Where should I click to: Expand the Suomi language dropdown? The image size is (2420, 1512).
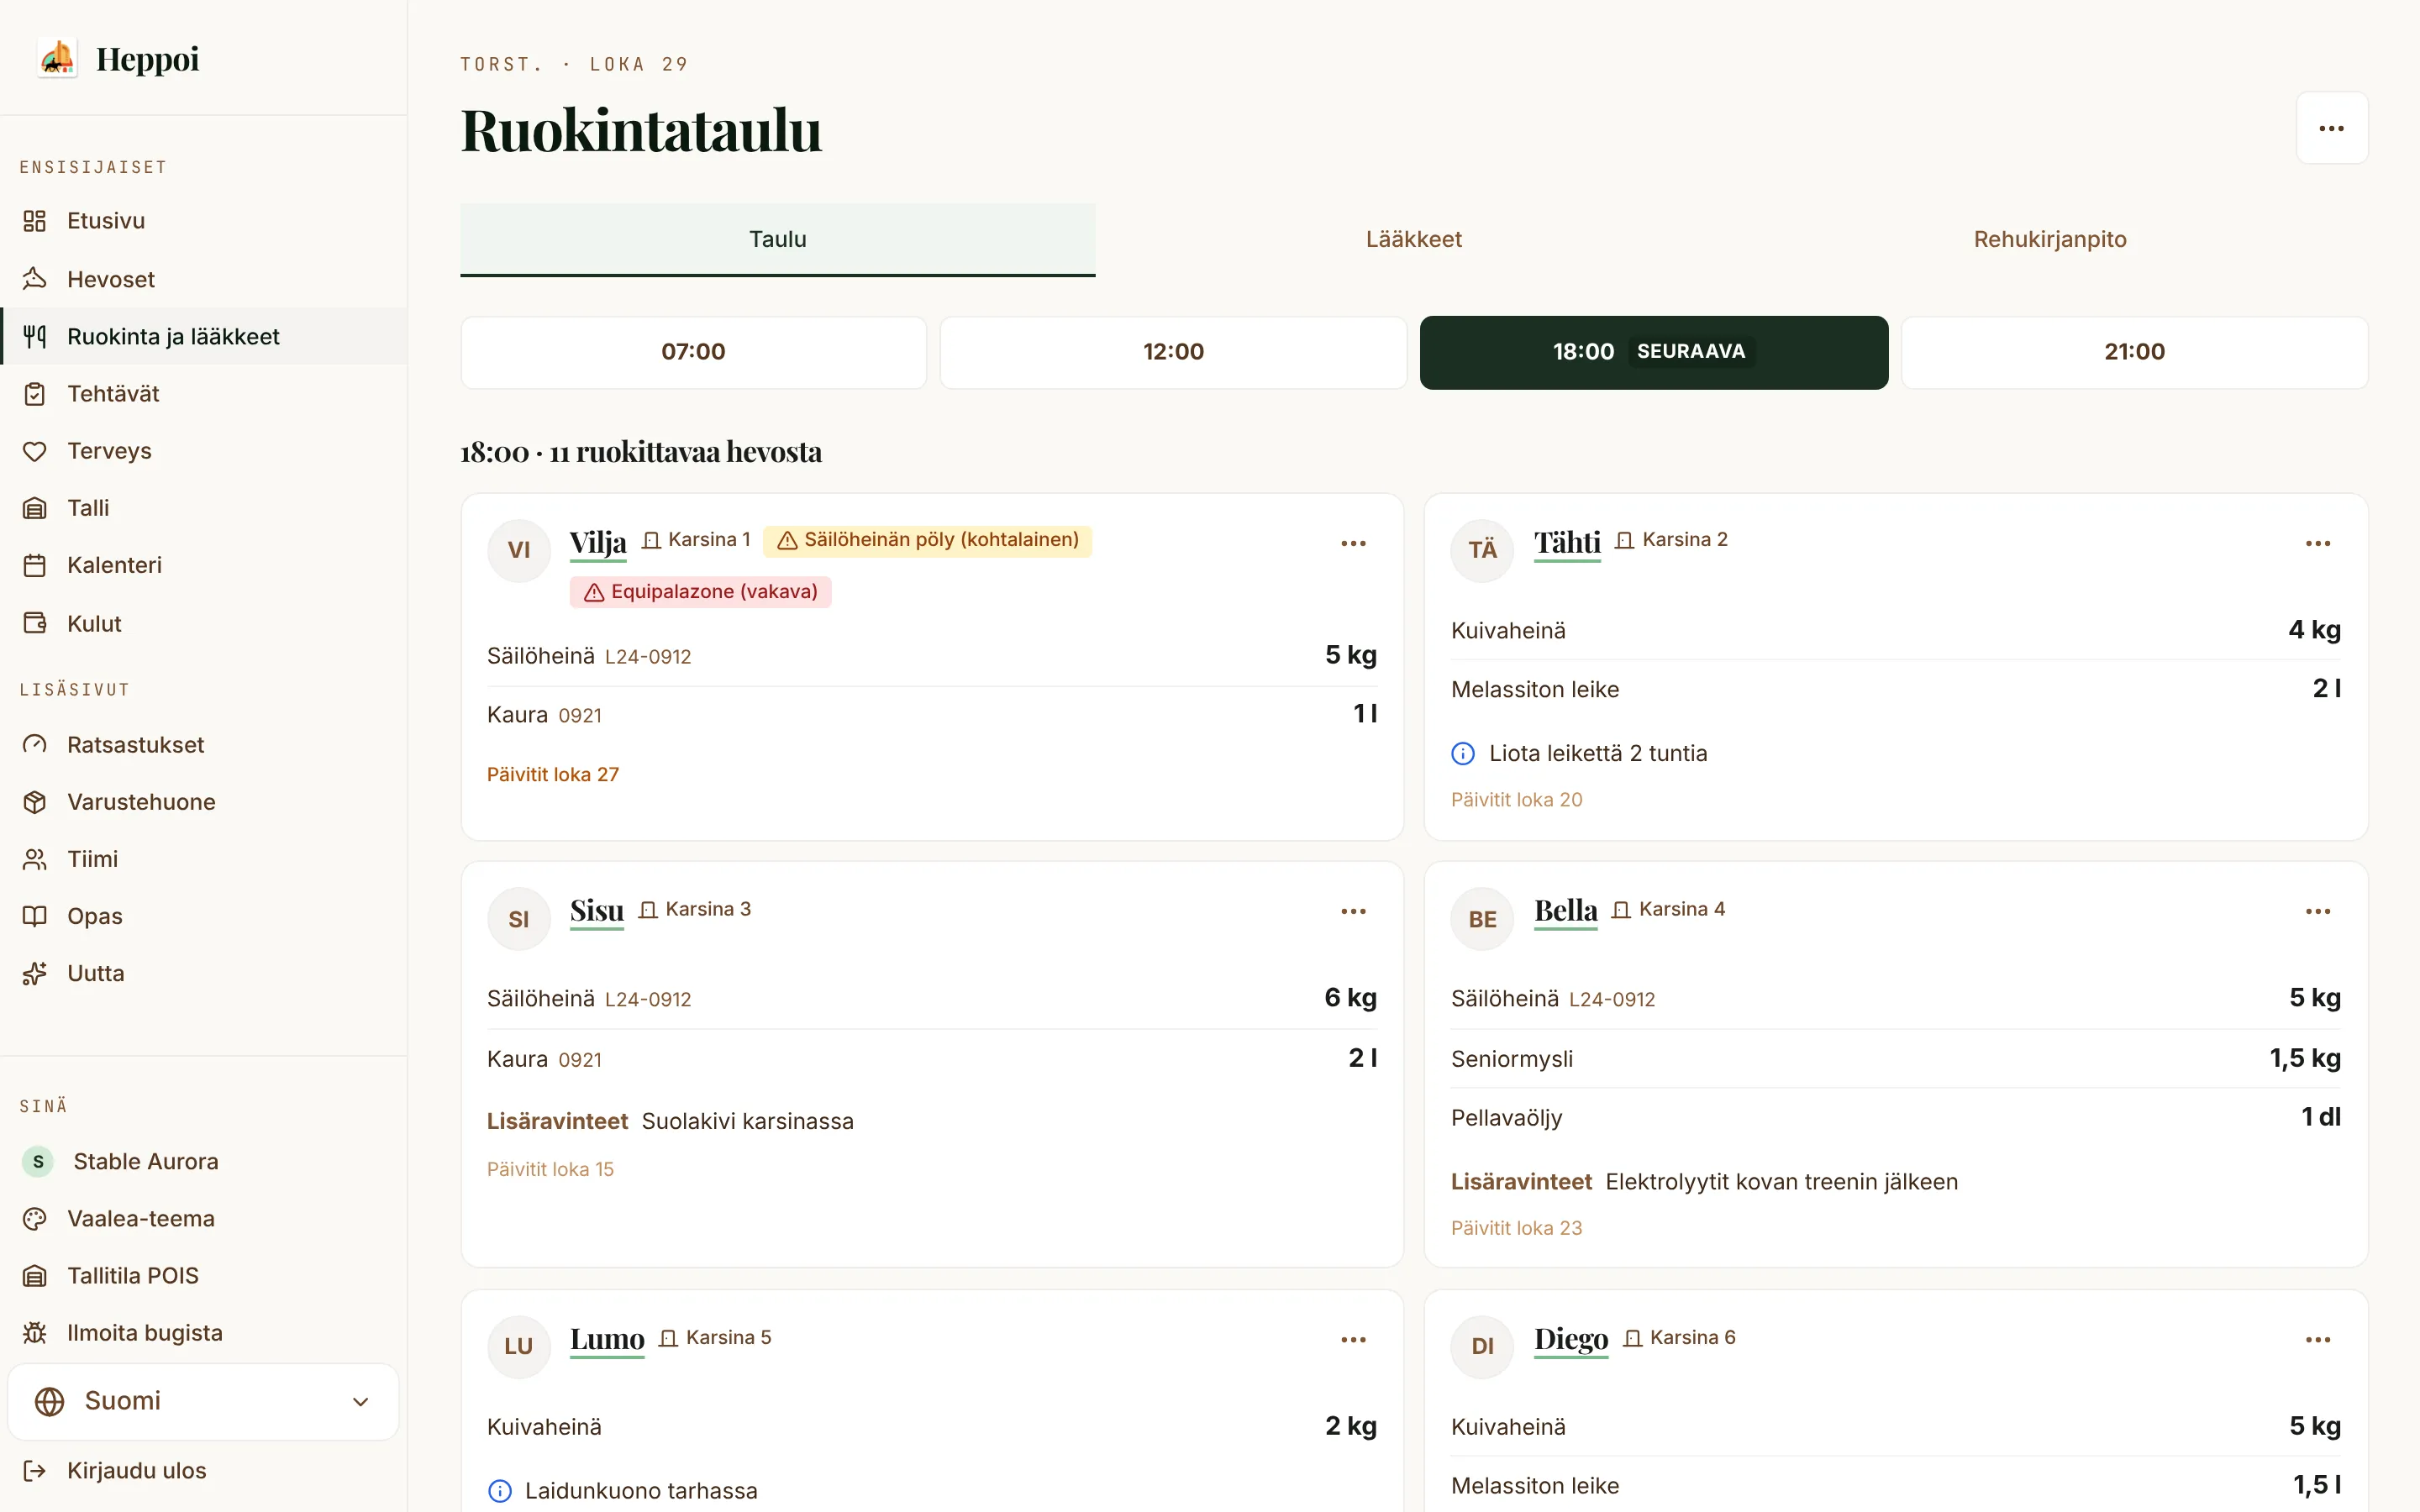(x=203, y=1401)
